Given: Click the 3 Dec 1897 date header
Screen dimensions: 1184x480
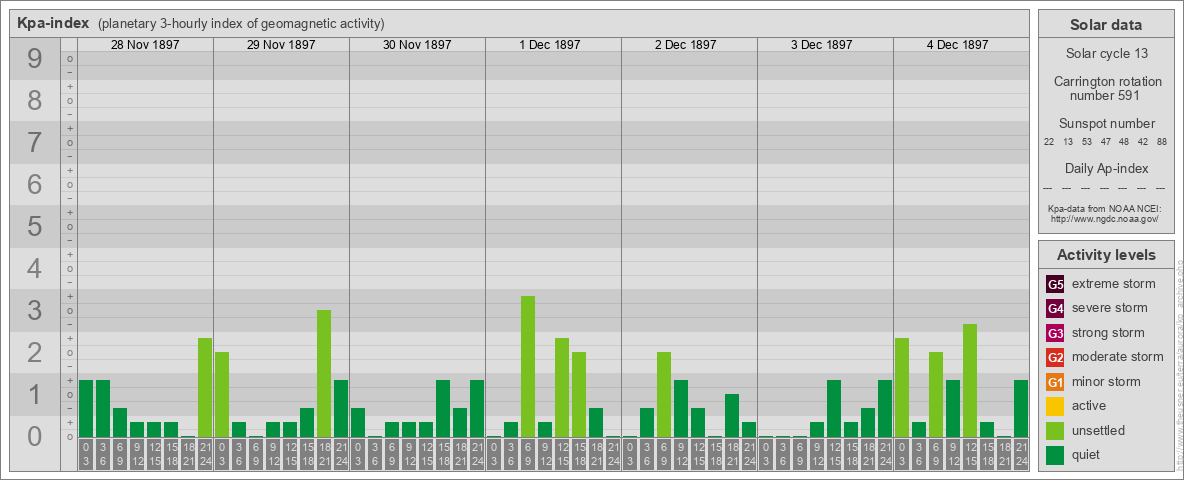Looking at the screenshot, I should tap(822, 45).
